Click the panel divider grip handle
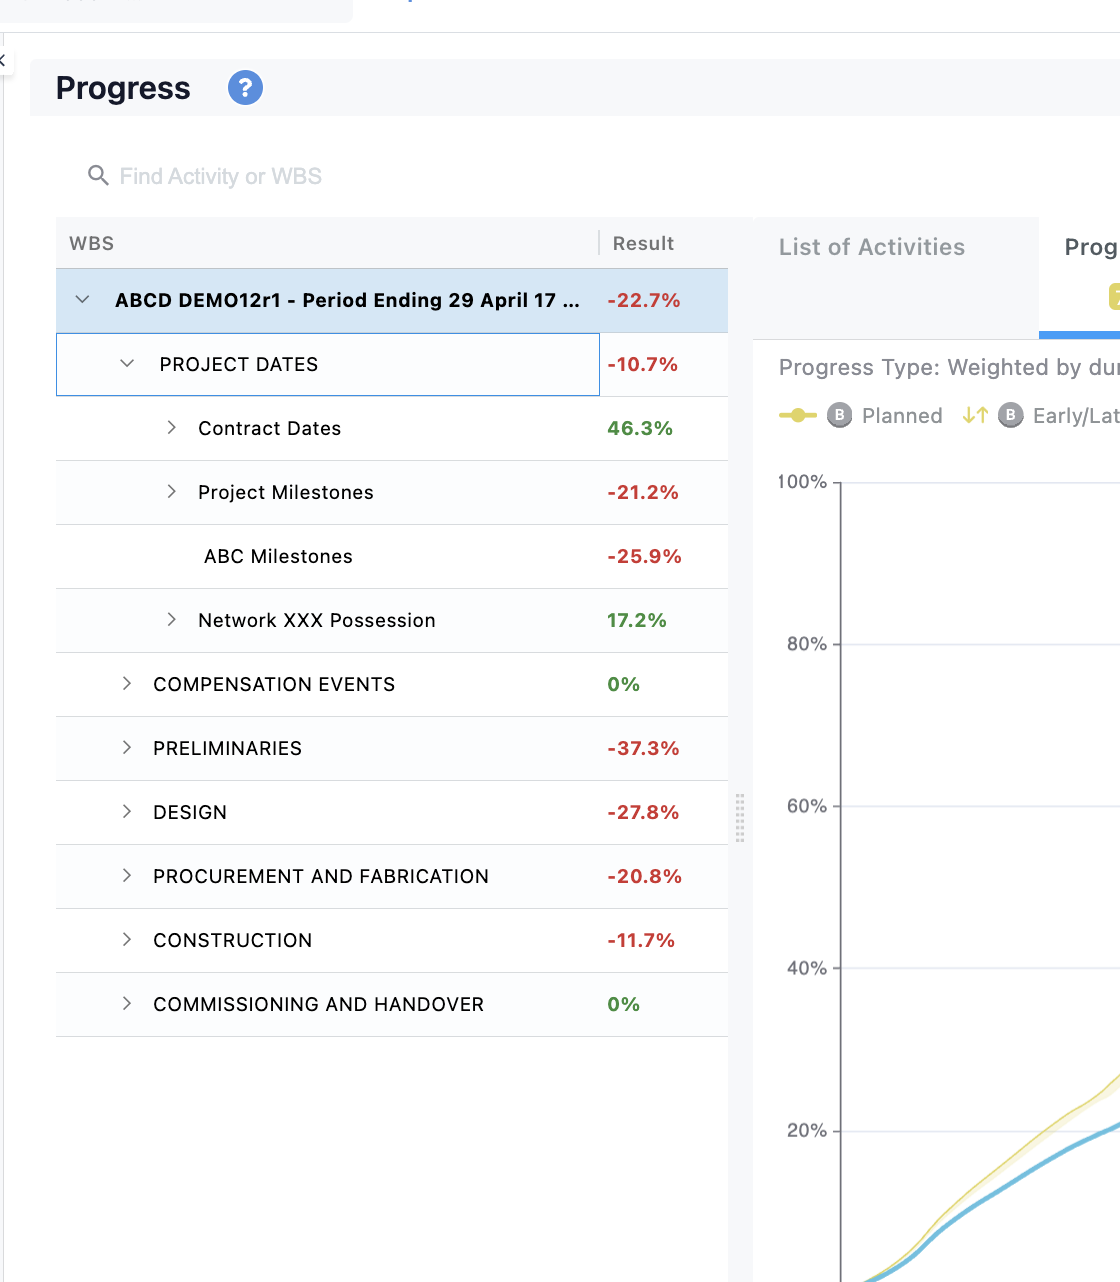The width and height of the screenshot is (1120, 1282). click(740, 818)
